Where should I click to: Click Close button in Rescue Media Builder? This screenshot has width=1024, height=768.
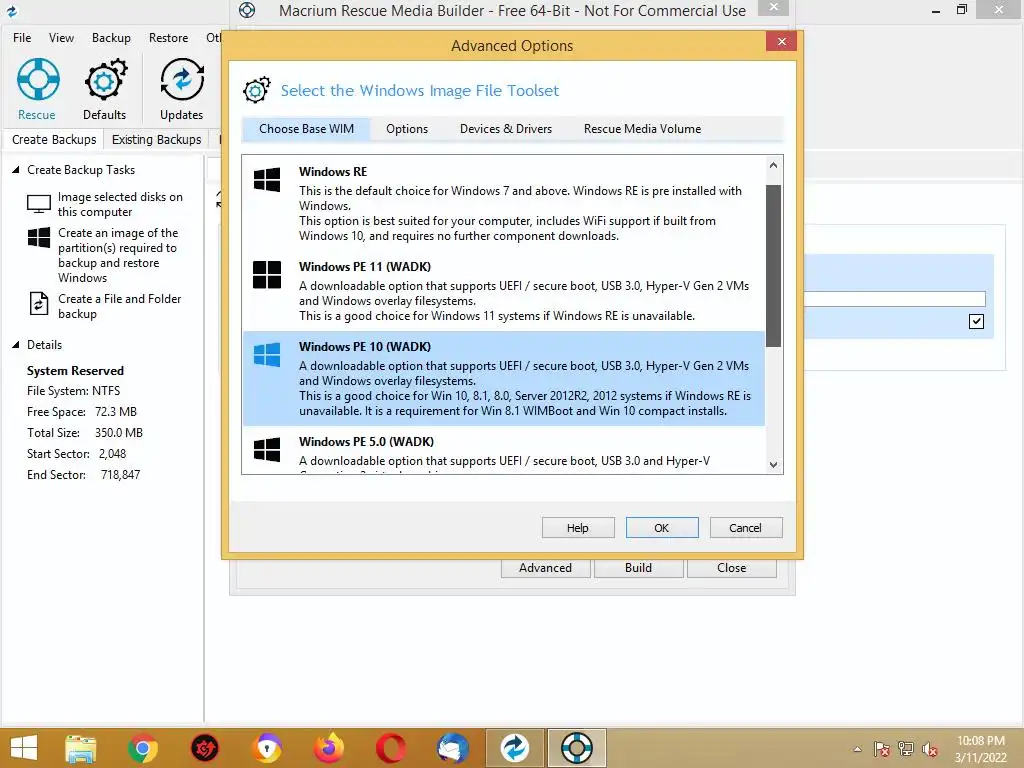[x=731, y=568]
